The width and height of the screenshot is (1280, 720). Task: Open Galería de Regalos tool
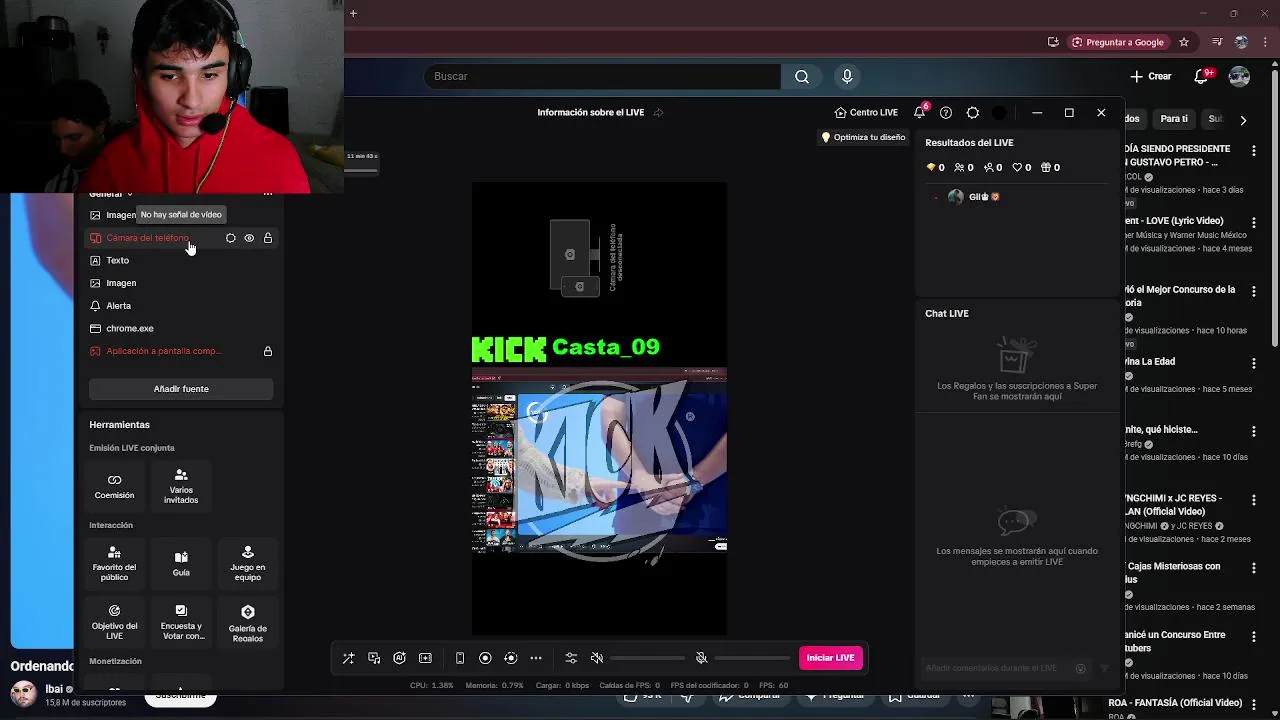[248, 622]
